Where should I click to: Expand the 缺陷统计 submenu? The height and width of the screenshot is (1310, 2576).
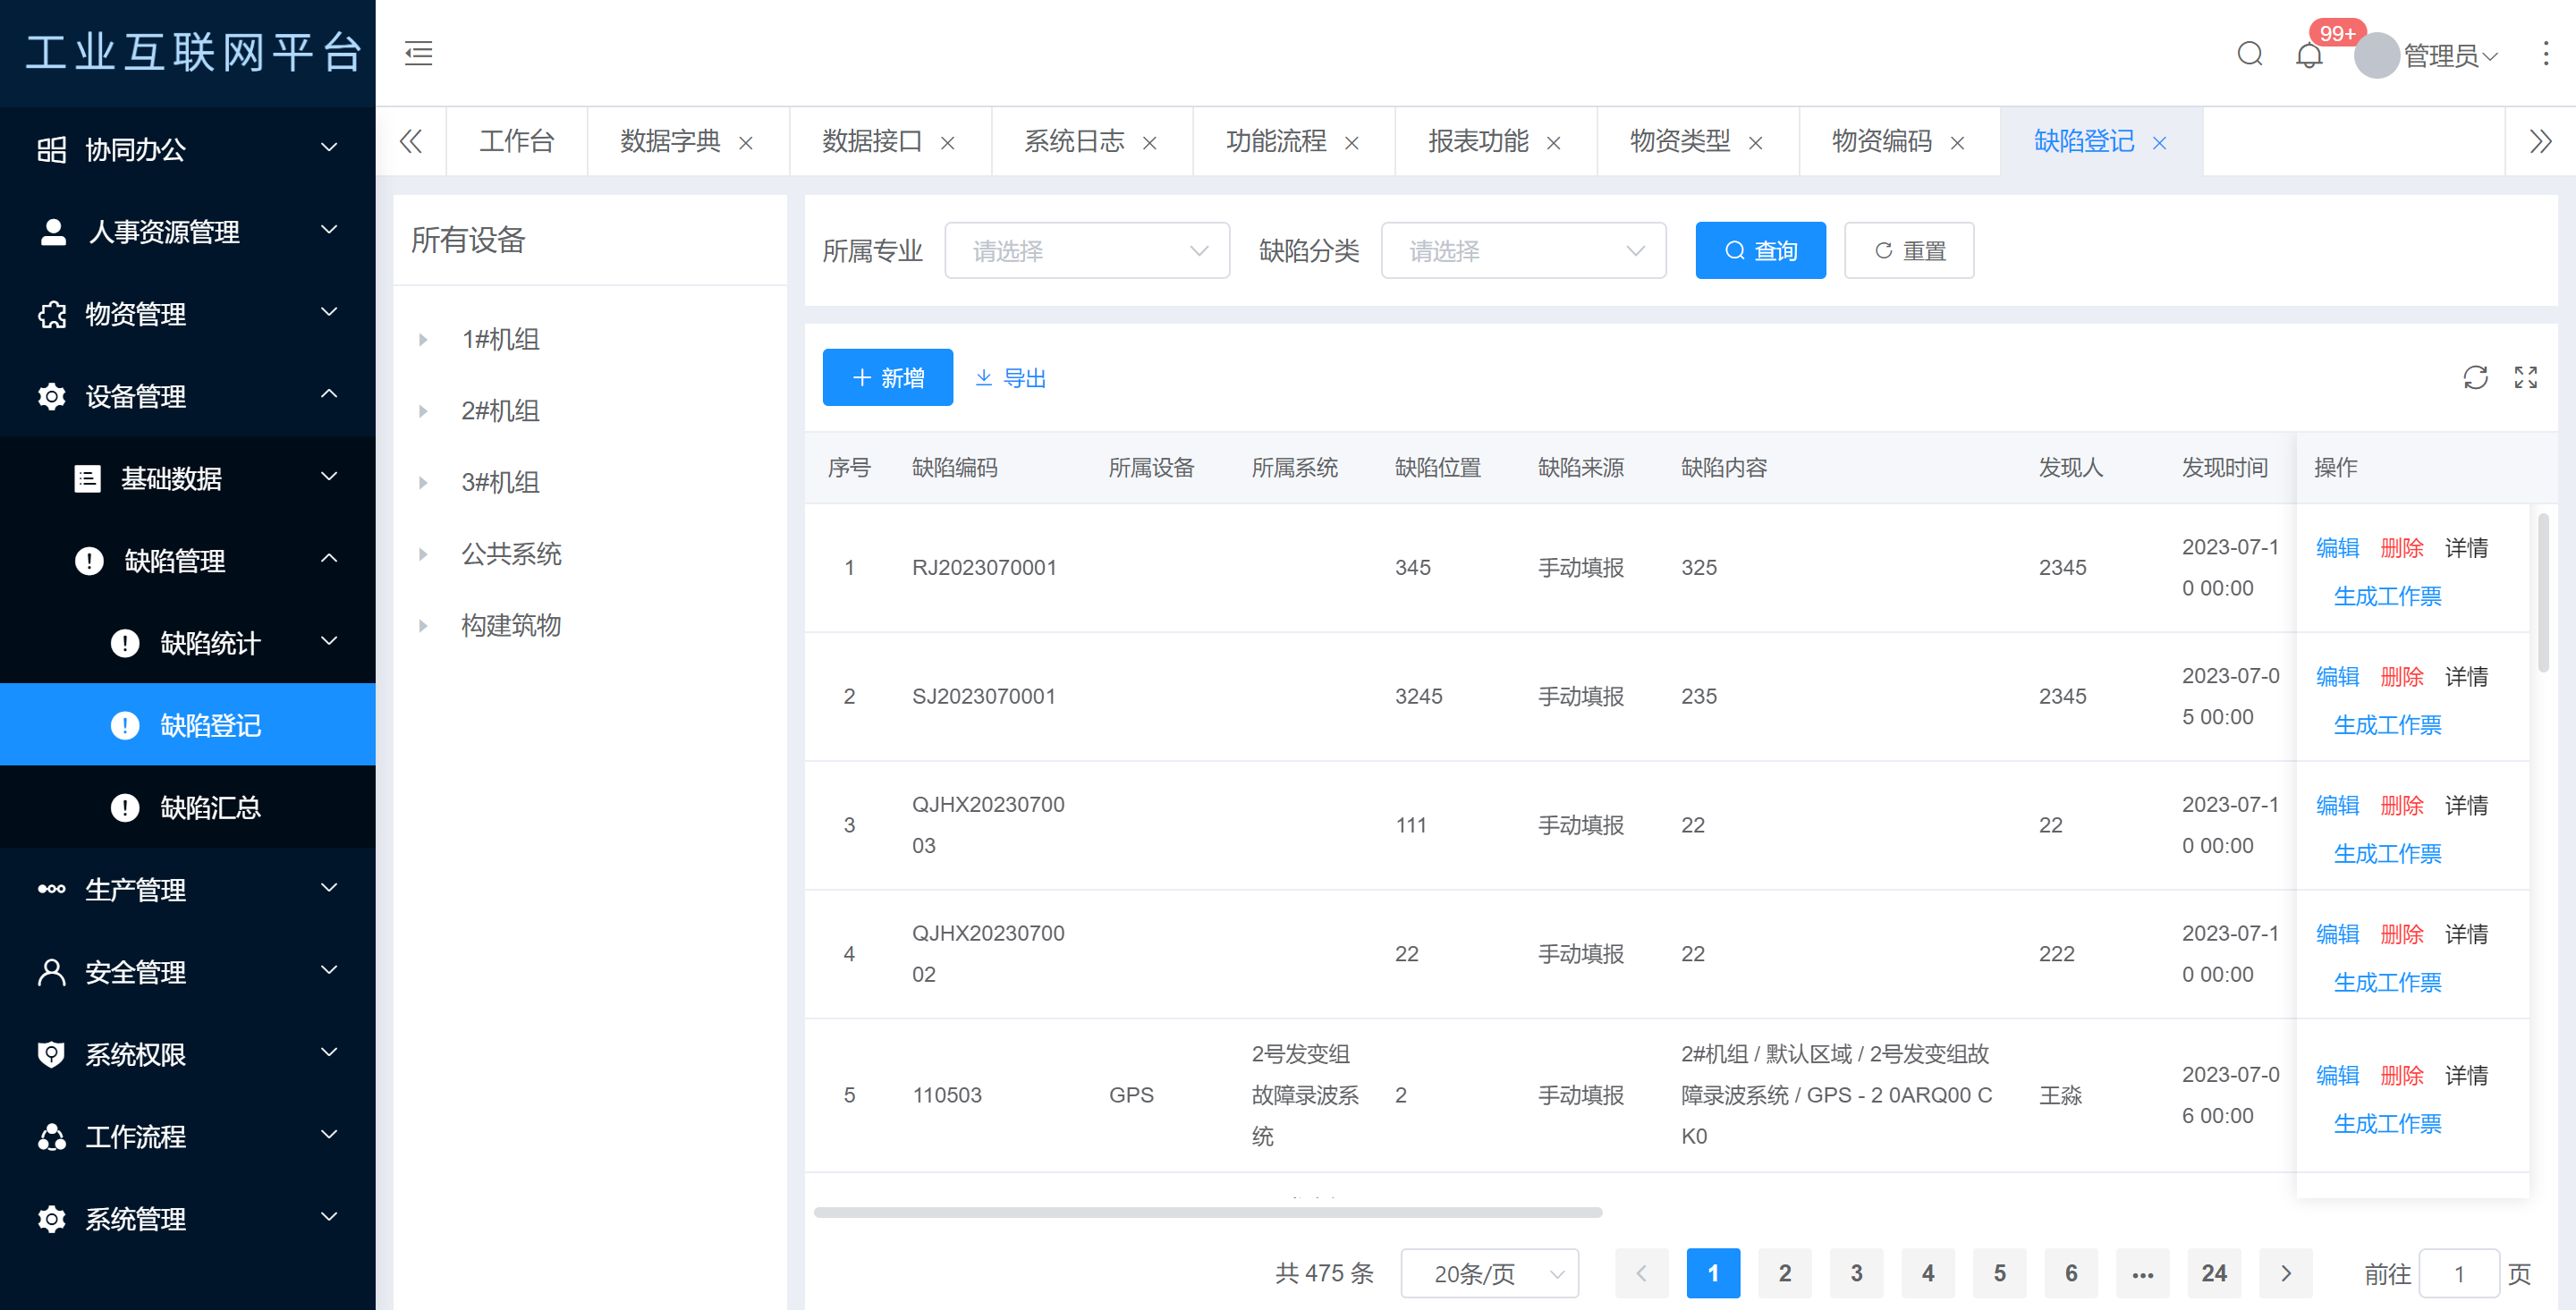329,641
